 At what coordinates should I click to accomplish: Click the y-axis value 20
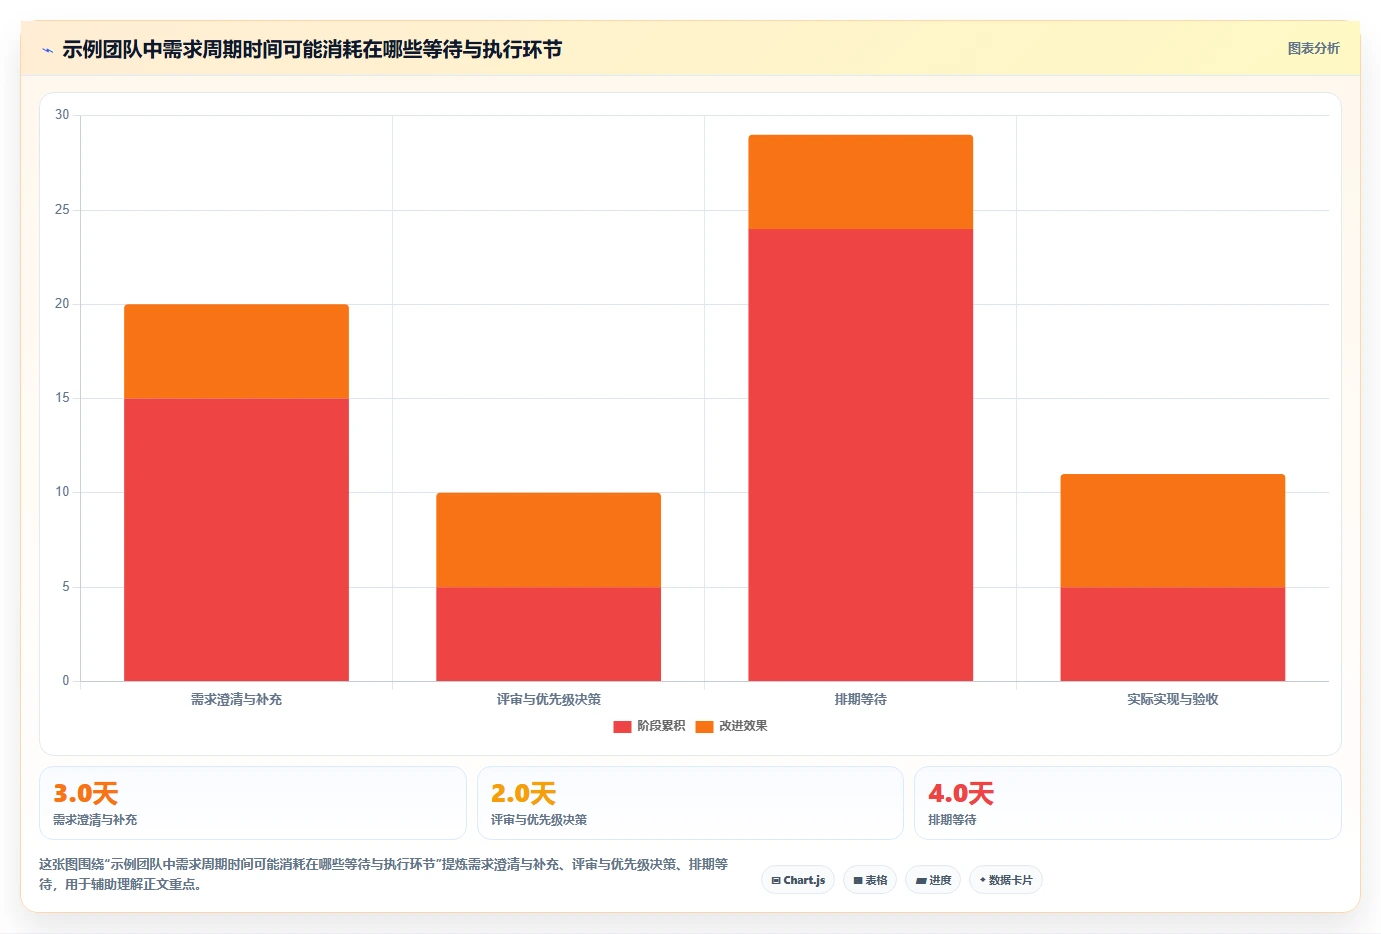(62, 304)
